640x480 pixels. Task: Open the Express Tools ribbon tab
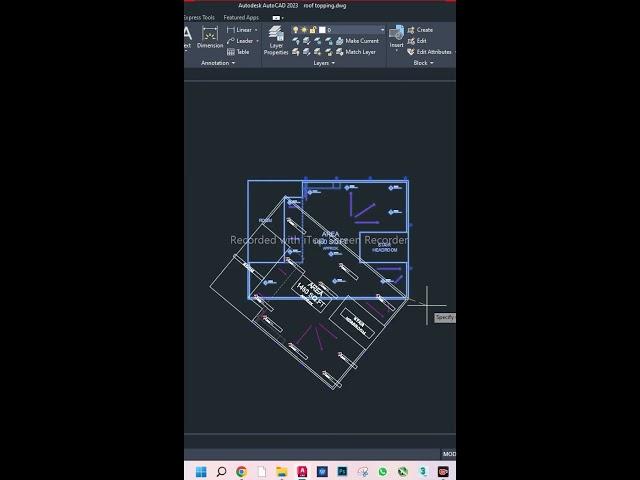(x=199, y=17)
